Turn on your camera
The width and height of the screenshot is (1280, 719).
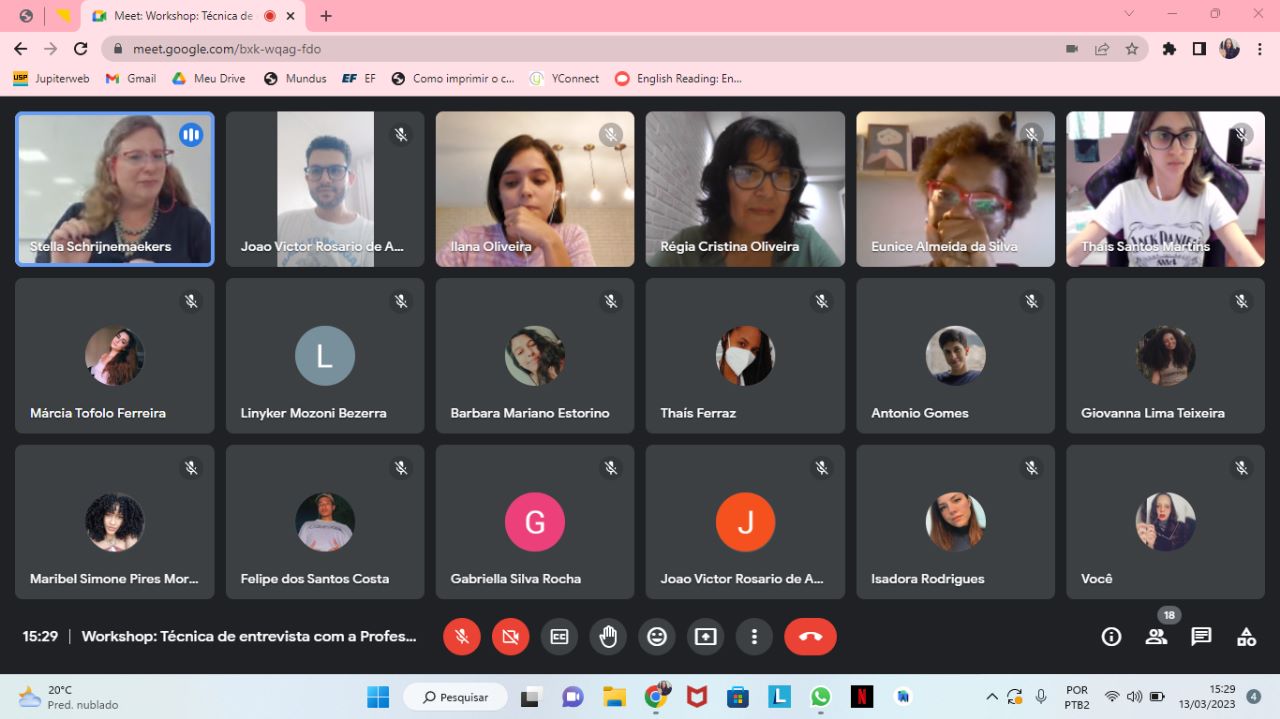510,636
